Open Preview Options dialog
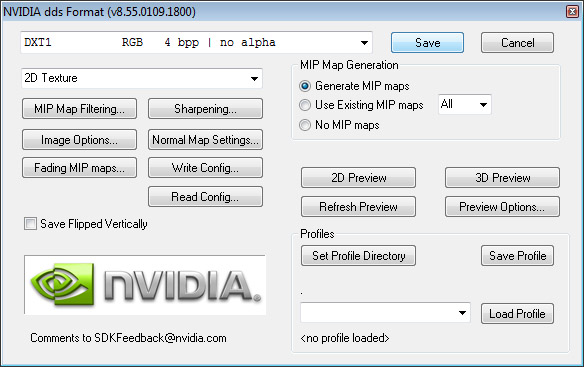This screenshot has width=584, height=367. coord(502,206)
